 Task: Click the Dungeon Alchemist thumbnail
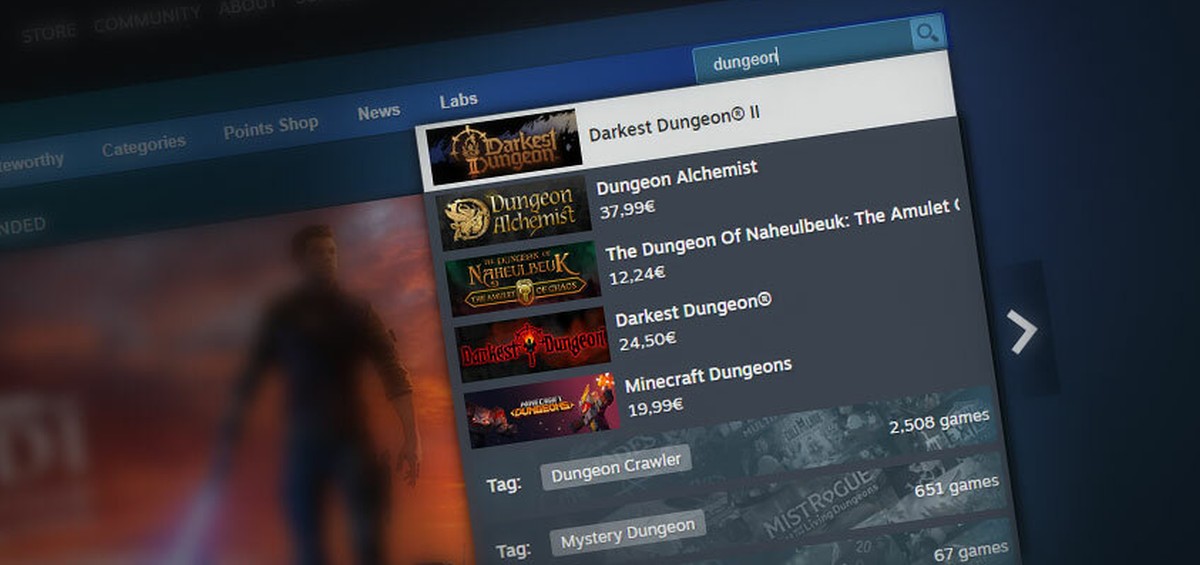click(514, 212)
